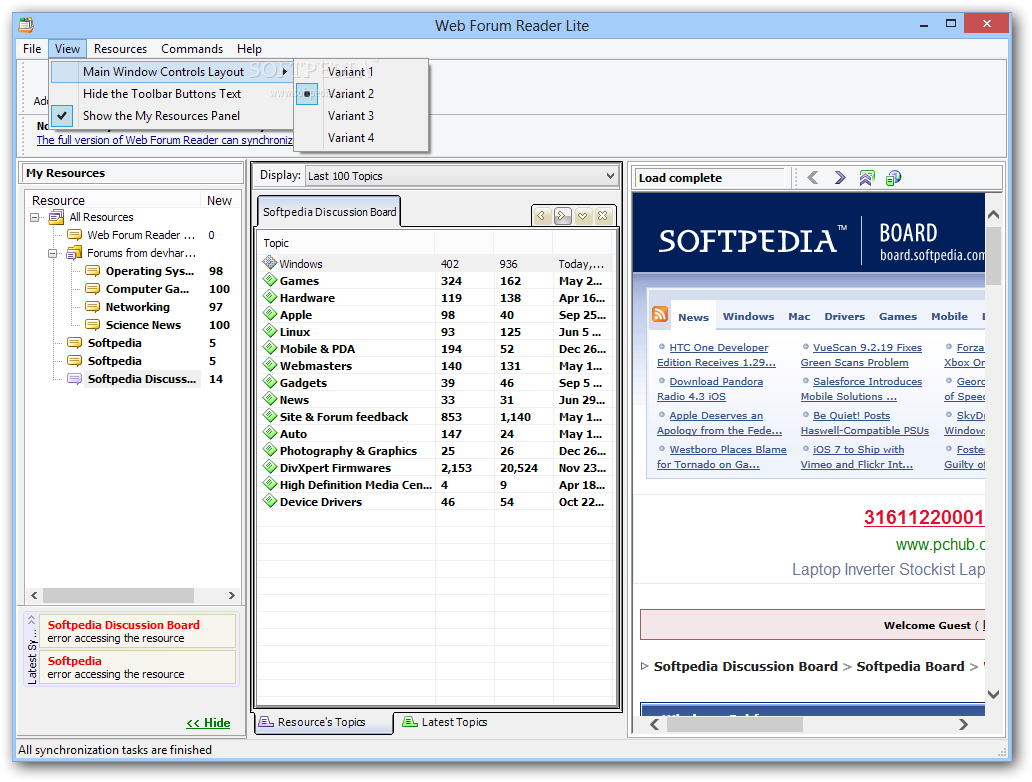Select the Site & Forum feedback topic
This screenshot has height=782, width=1032.
436,417
